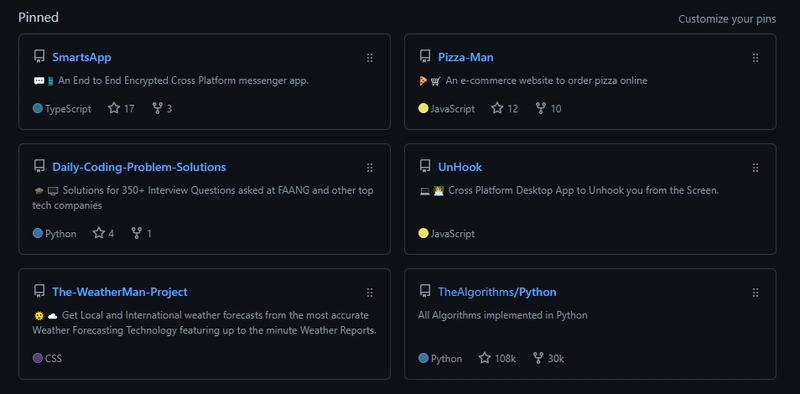Click the JavaScript language dot on UnHook
800x394 pixels.
[423, 233]
